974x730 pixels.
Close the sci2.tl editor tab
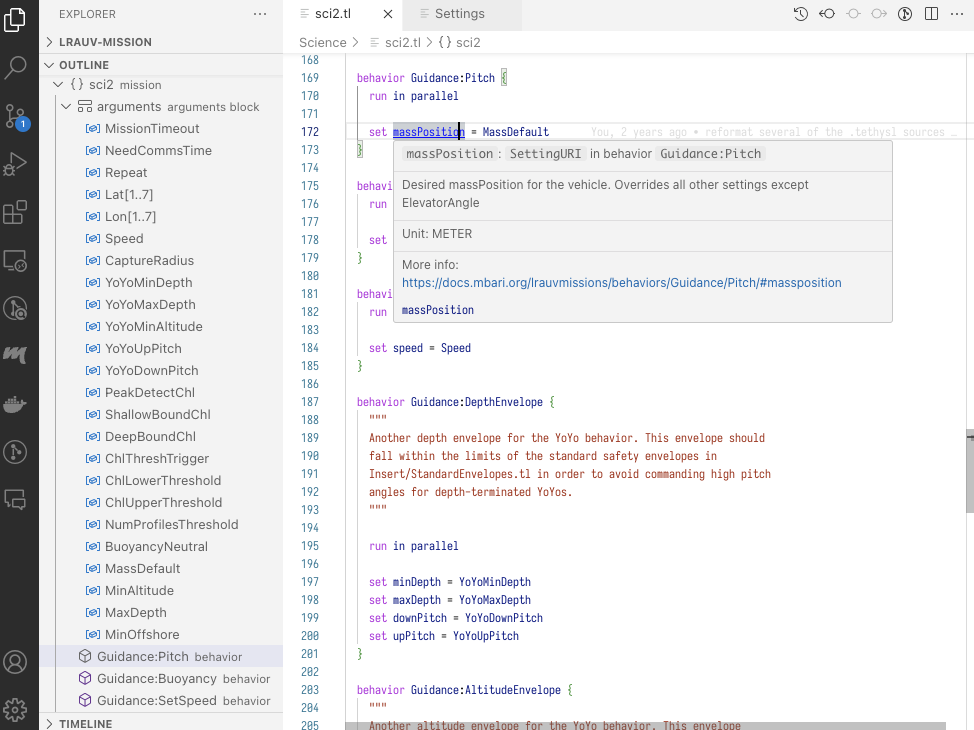[x=387, y=14]
